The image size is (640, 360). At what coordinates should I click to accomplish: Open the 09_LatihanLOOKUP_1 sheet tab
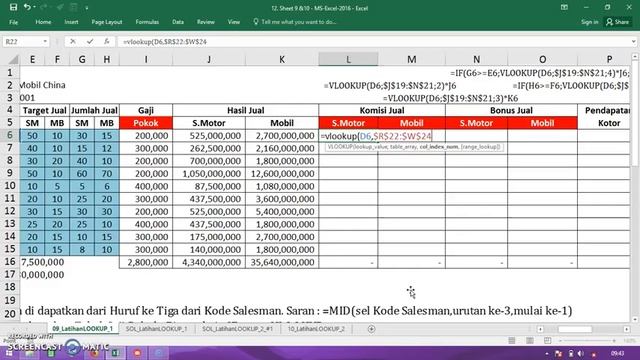click(82, 329)
